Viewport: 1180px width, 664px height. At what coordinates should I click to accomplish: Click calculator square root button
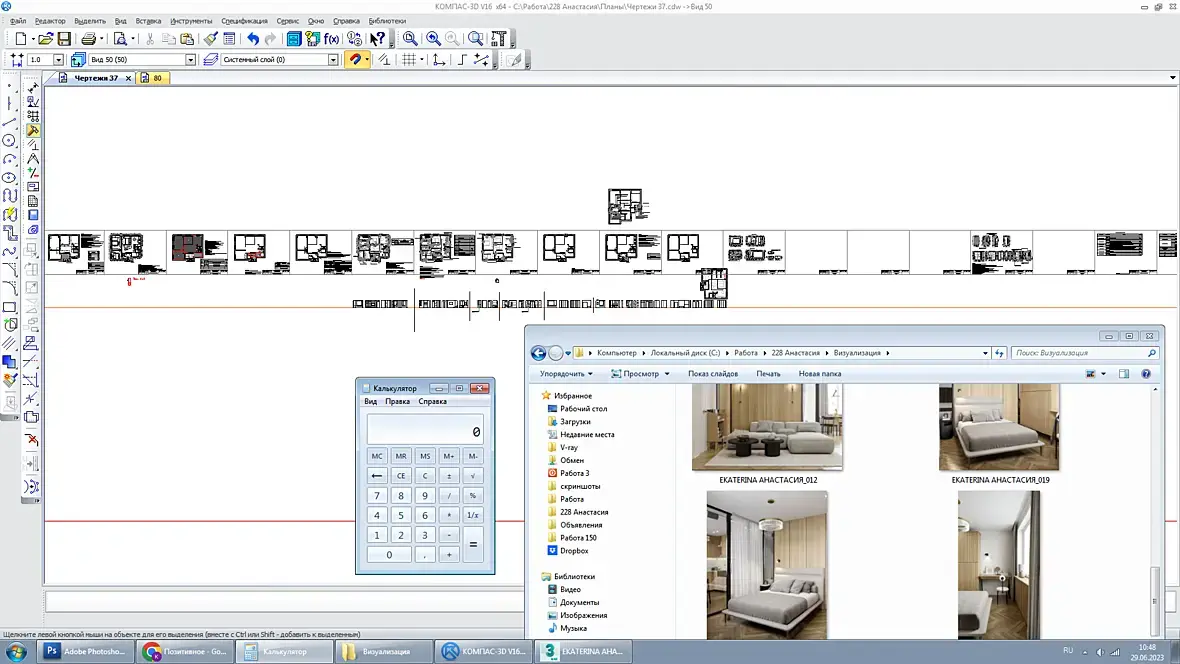(x=473, y=476)
